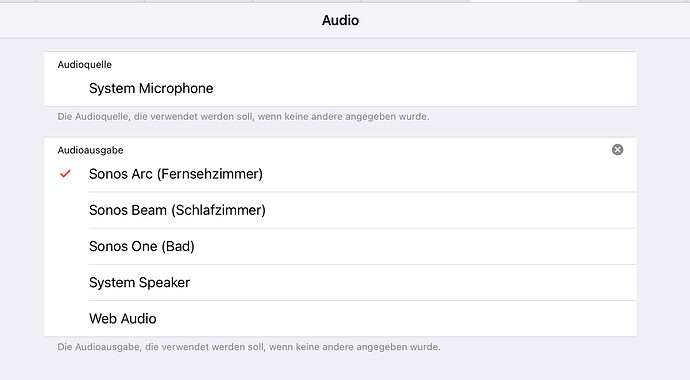This screenshot has width=690, height=380.
Task: Click the Audioquelle section header
Action: [84, 65]
